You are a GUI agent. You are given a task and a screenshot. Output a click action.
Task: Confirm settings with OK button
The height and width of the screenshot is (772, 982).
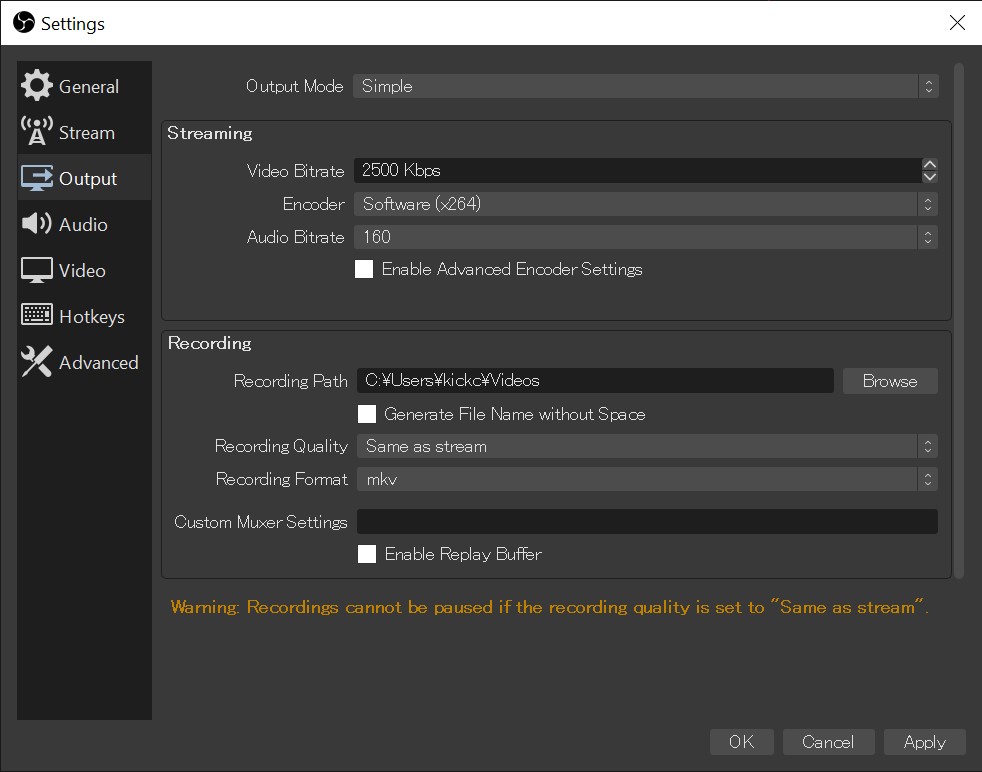pos(742,742)
